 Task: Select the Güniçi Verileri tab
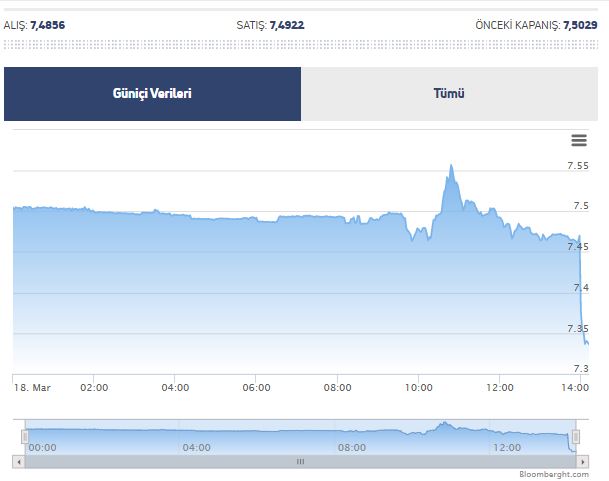[x=152, y=94]
